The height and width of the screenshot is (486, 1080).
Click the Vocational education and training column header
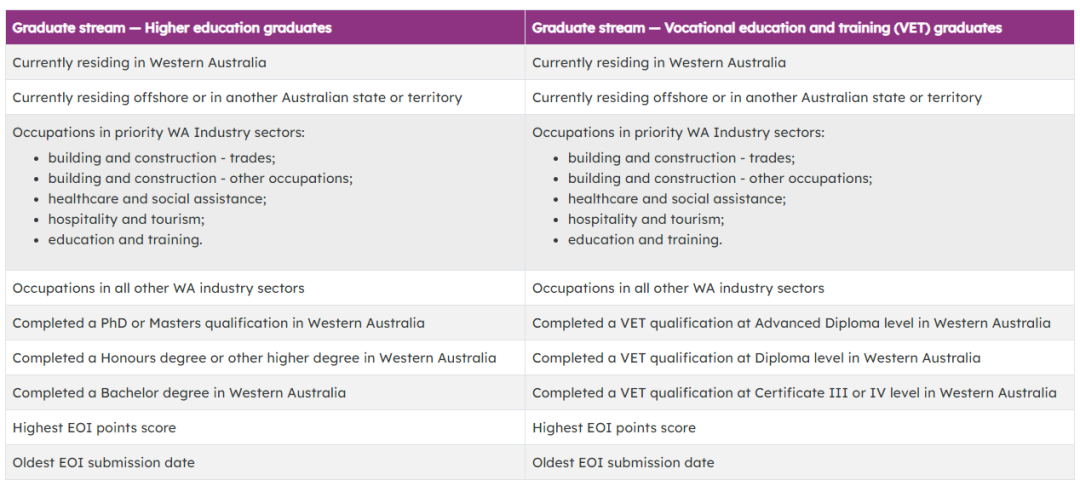coord(766,28)
